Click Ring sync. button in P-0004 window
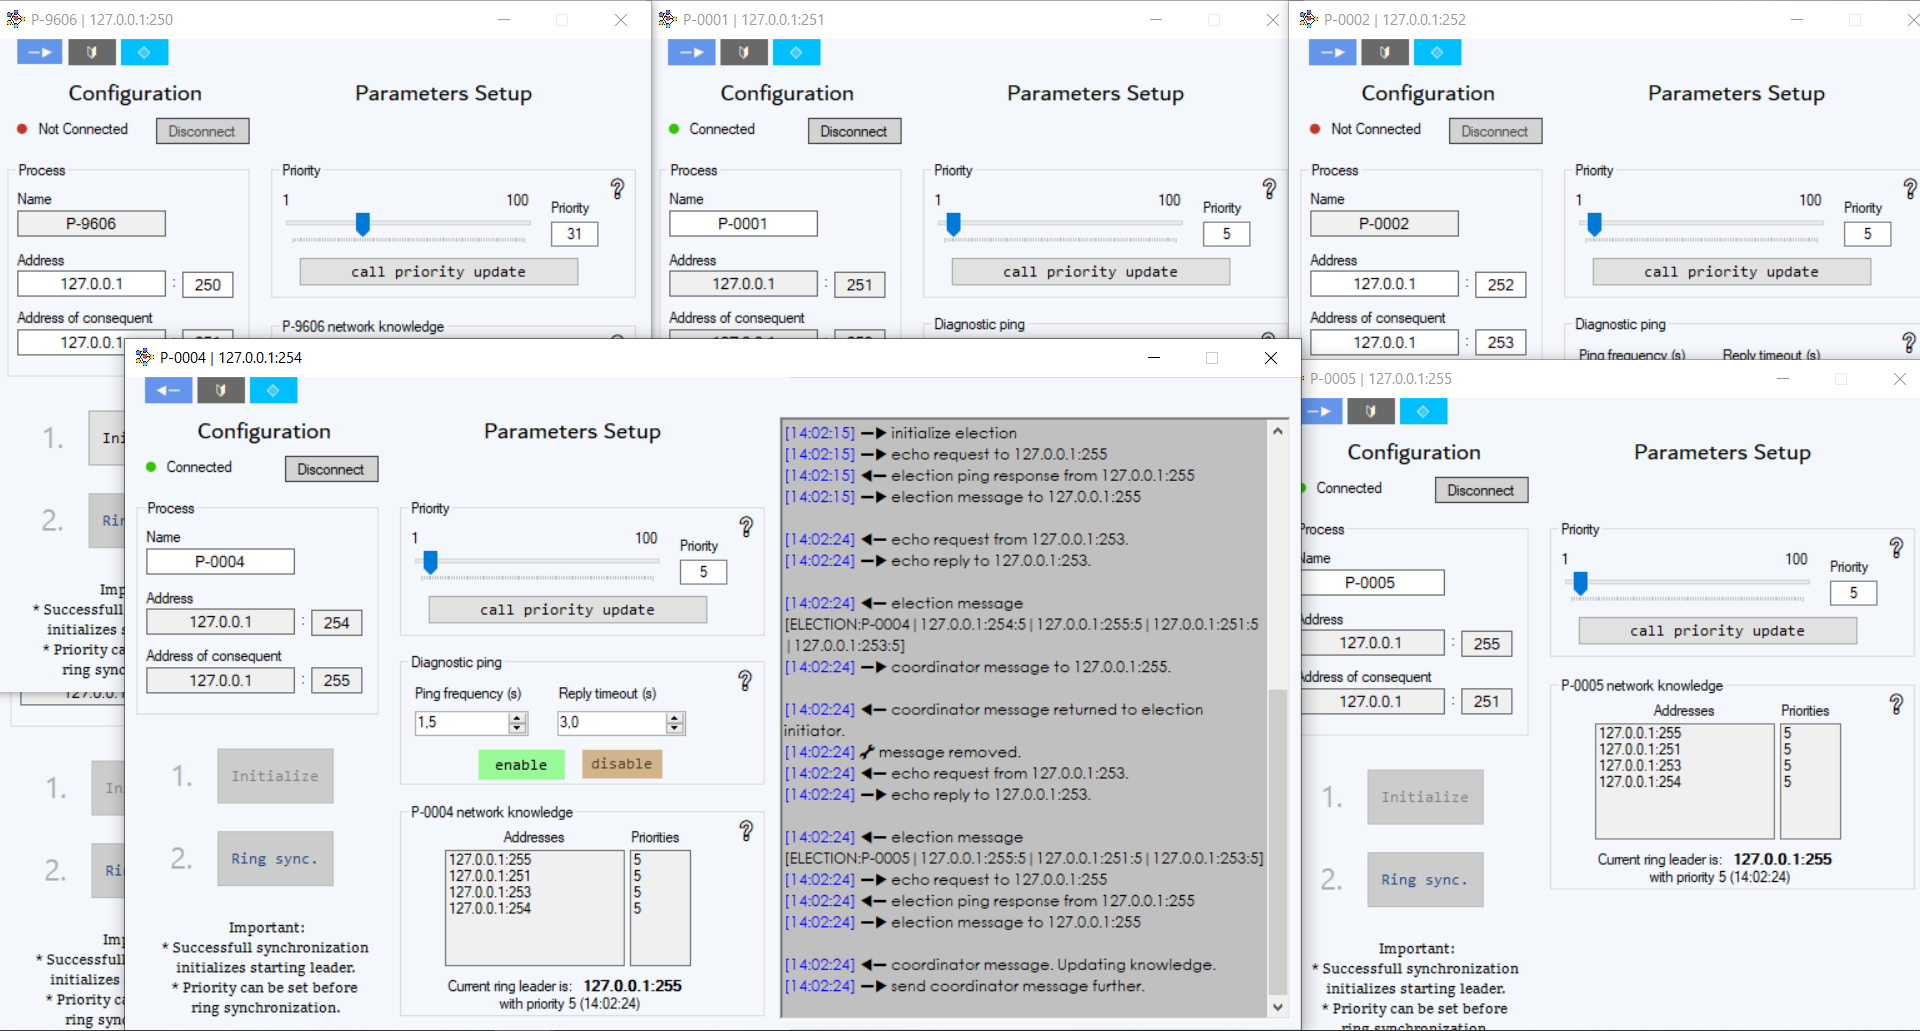Image resolution: width=1920 pixels, height=1031 pixels. [x=275, y=859]
